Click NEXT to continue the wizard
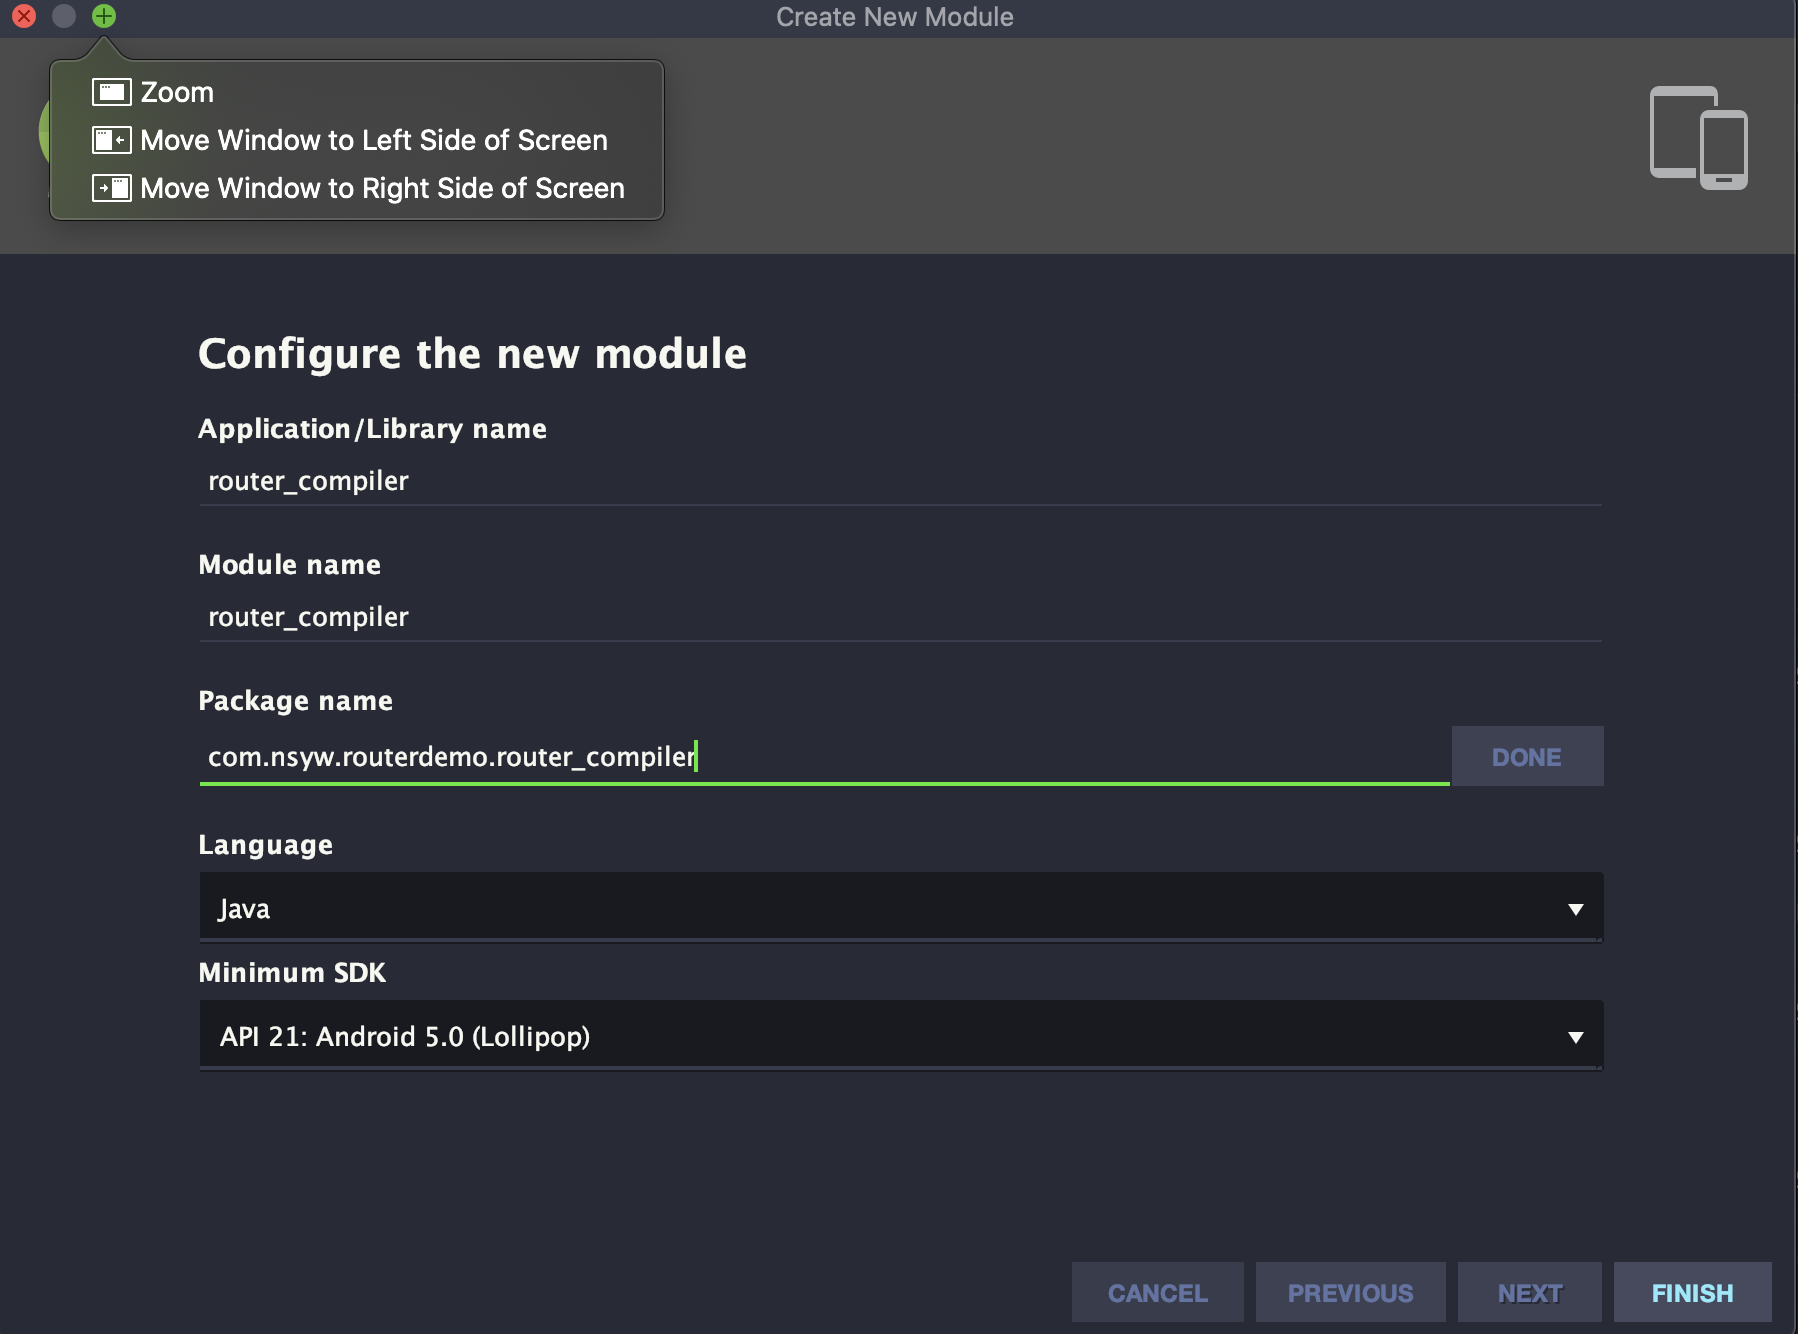1798x1334 pixels. point(1529,1292)
